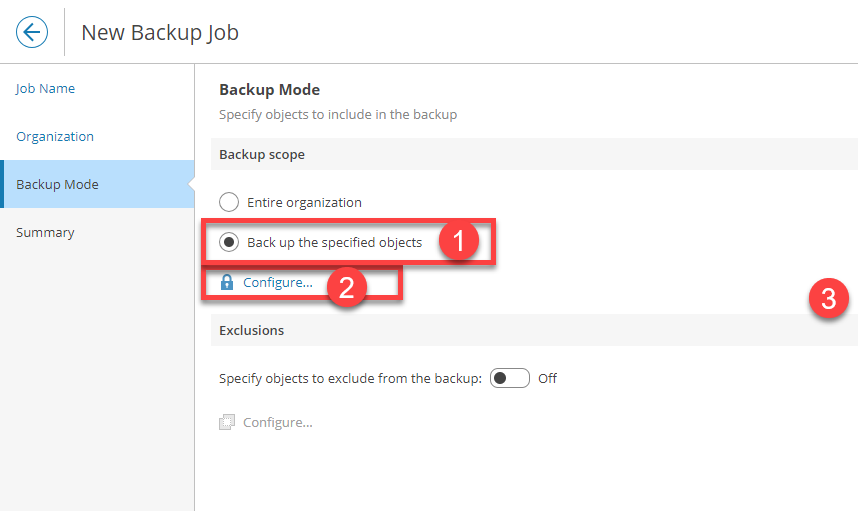The width and height of the screenshot is (858, 511).
Task: Click the back arrow icon
Action: point(32,32)
